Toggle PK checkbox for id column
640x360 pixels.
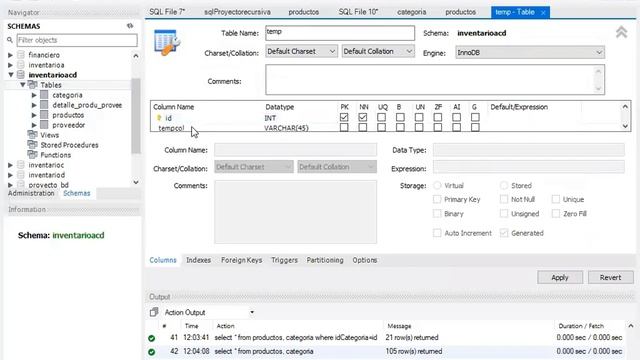(x=344, y=118)
